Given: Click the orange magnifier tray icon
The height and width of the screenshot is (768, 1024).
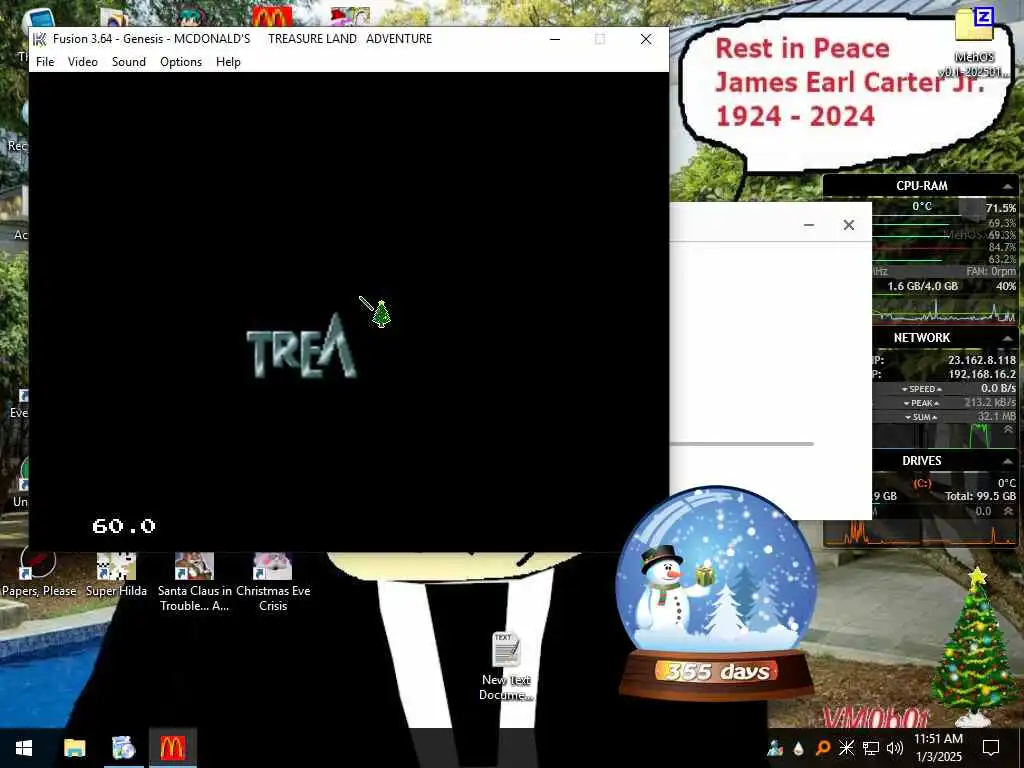Looking at the screenshot, I should (x=823, y=748).
